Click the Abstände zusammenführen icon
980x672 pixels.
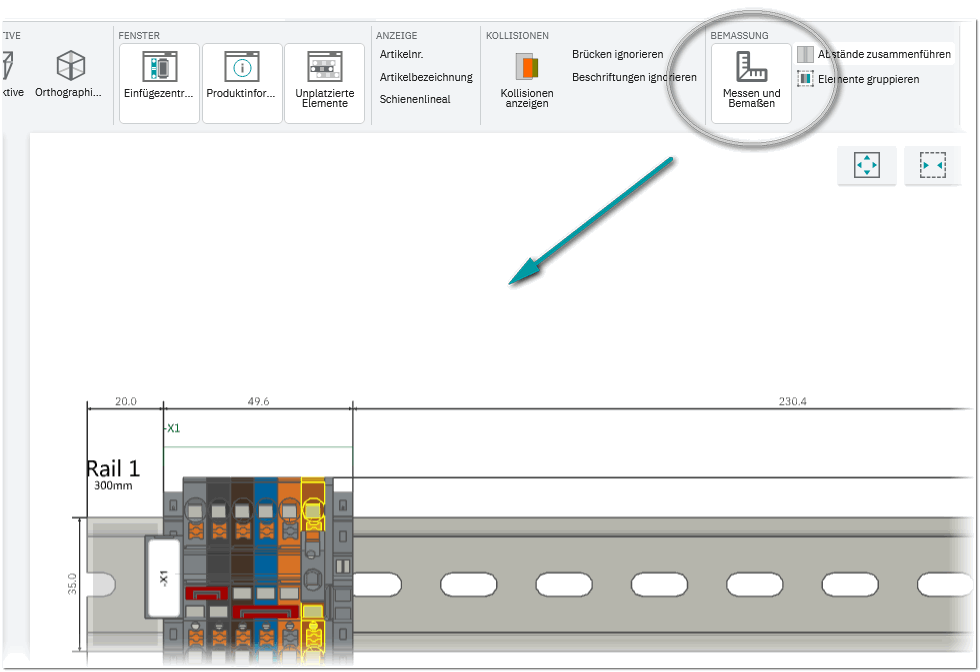(806, 54)
